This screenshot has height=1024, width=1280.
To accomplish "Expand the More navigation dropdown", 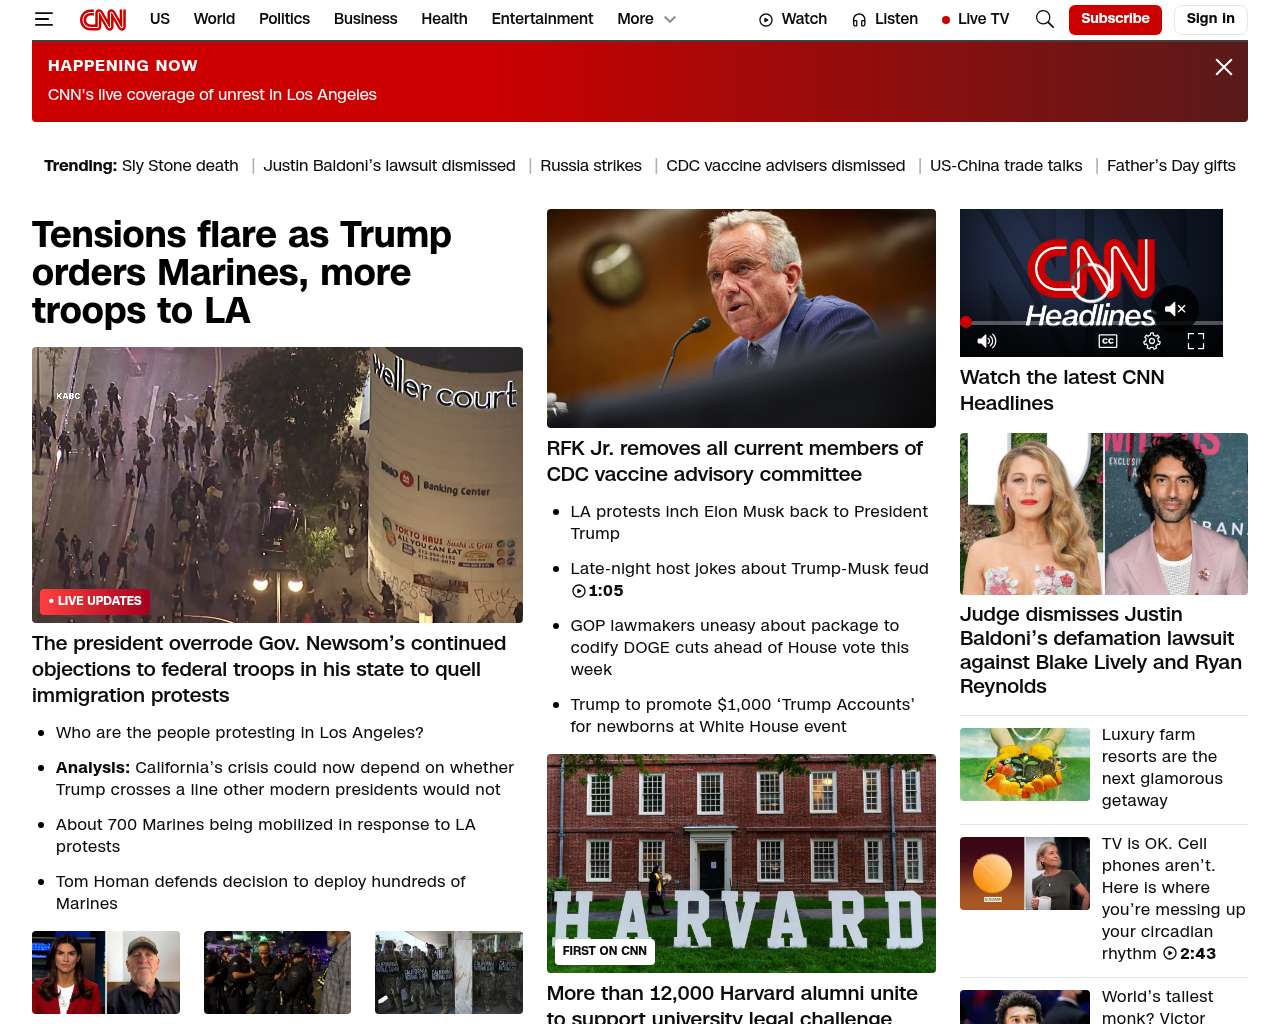I will click(x=647, y=19).
